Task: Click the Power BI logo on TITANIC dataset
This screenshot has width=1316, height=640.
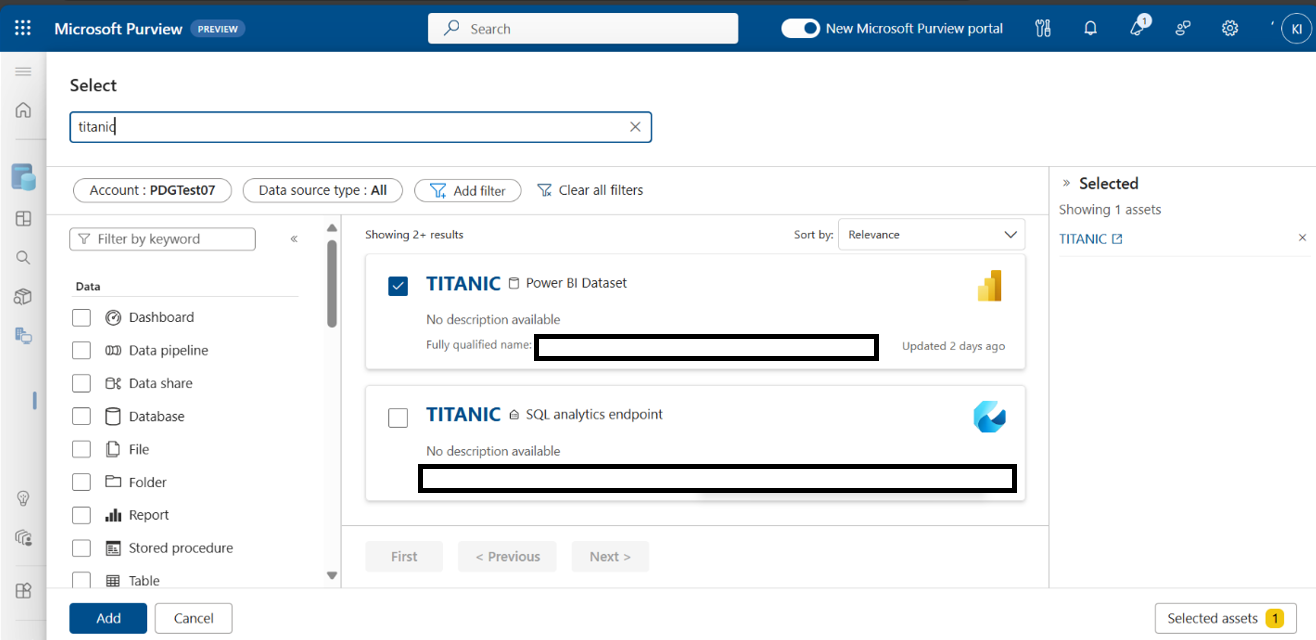Action: pyautogui.click(x=989, y=286)
